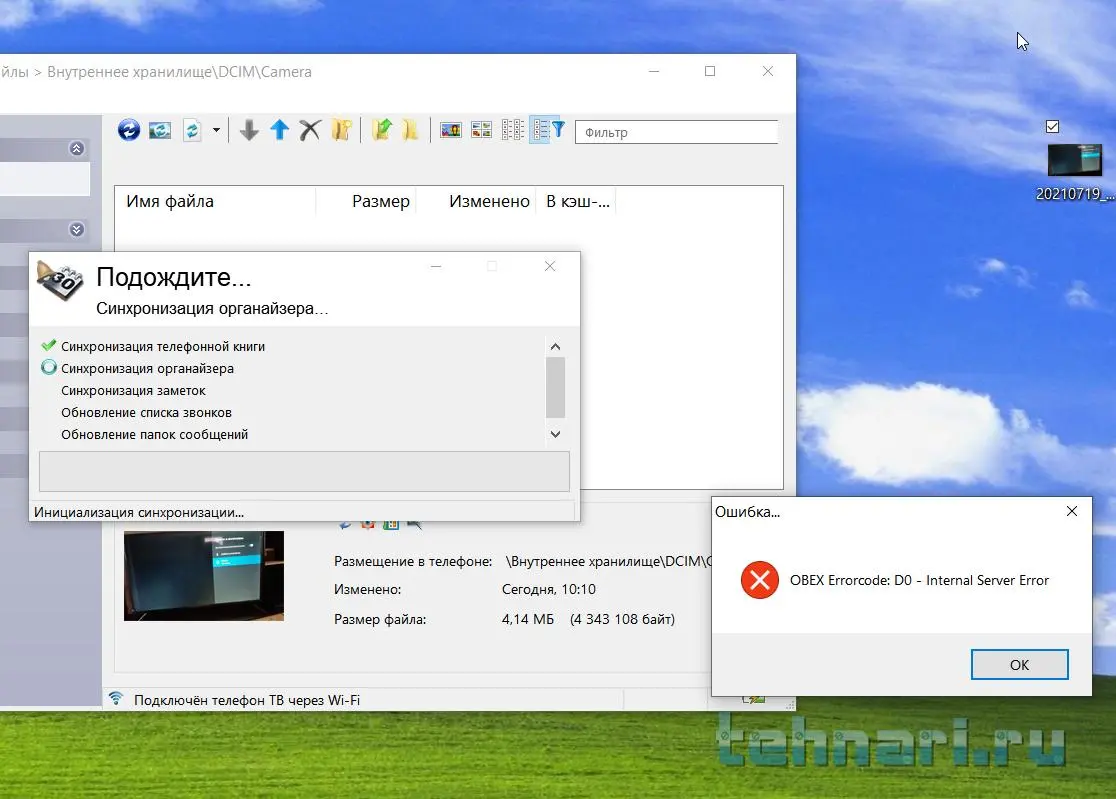This screenshot has width=1116, height=799.
Task: Click the photo sync icon in toolbar
Action: point(160,130)
